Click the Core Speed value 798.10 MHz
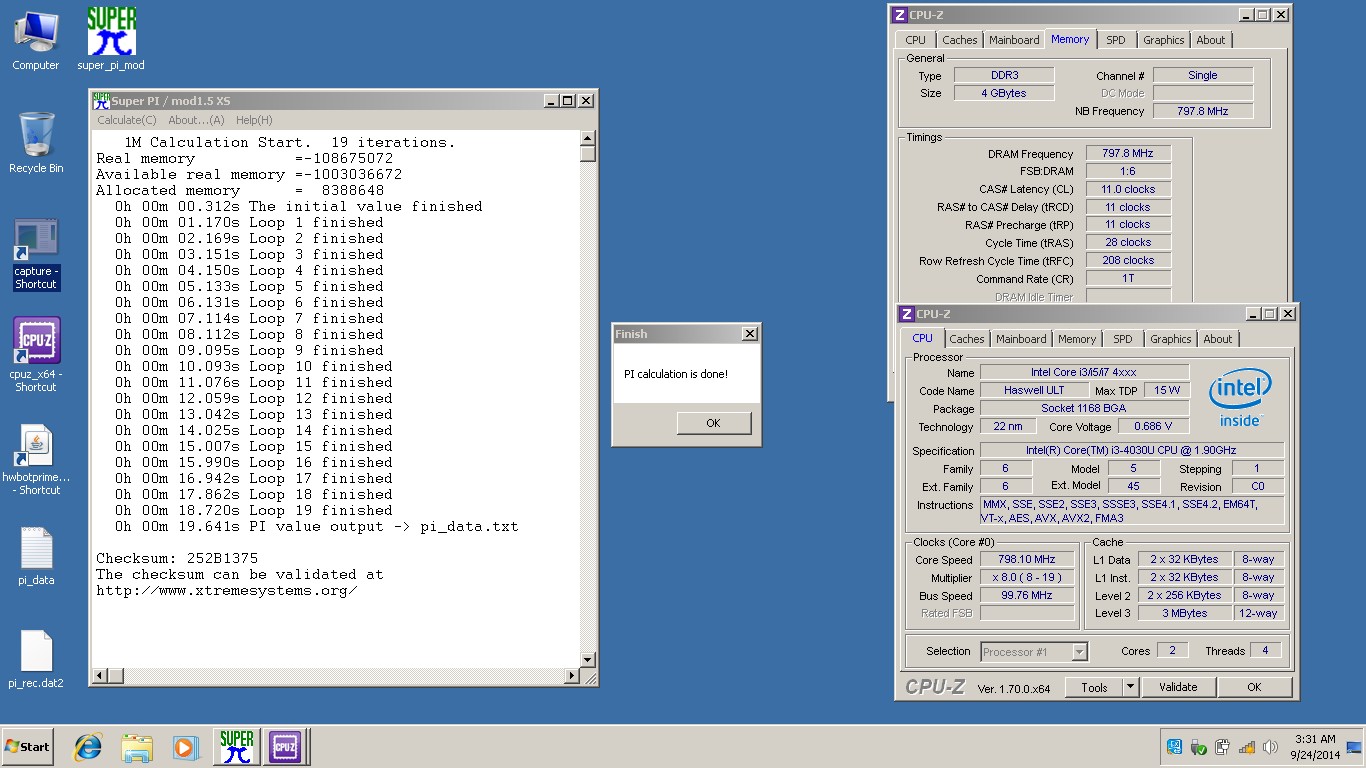This screenshot has width=1366, height=768. pos(1027,560)
